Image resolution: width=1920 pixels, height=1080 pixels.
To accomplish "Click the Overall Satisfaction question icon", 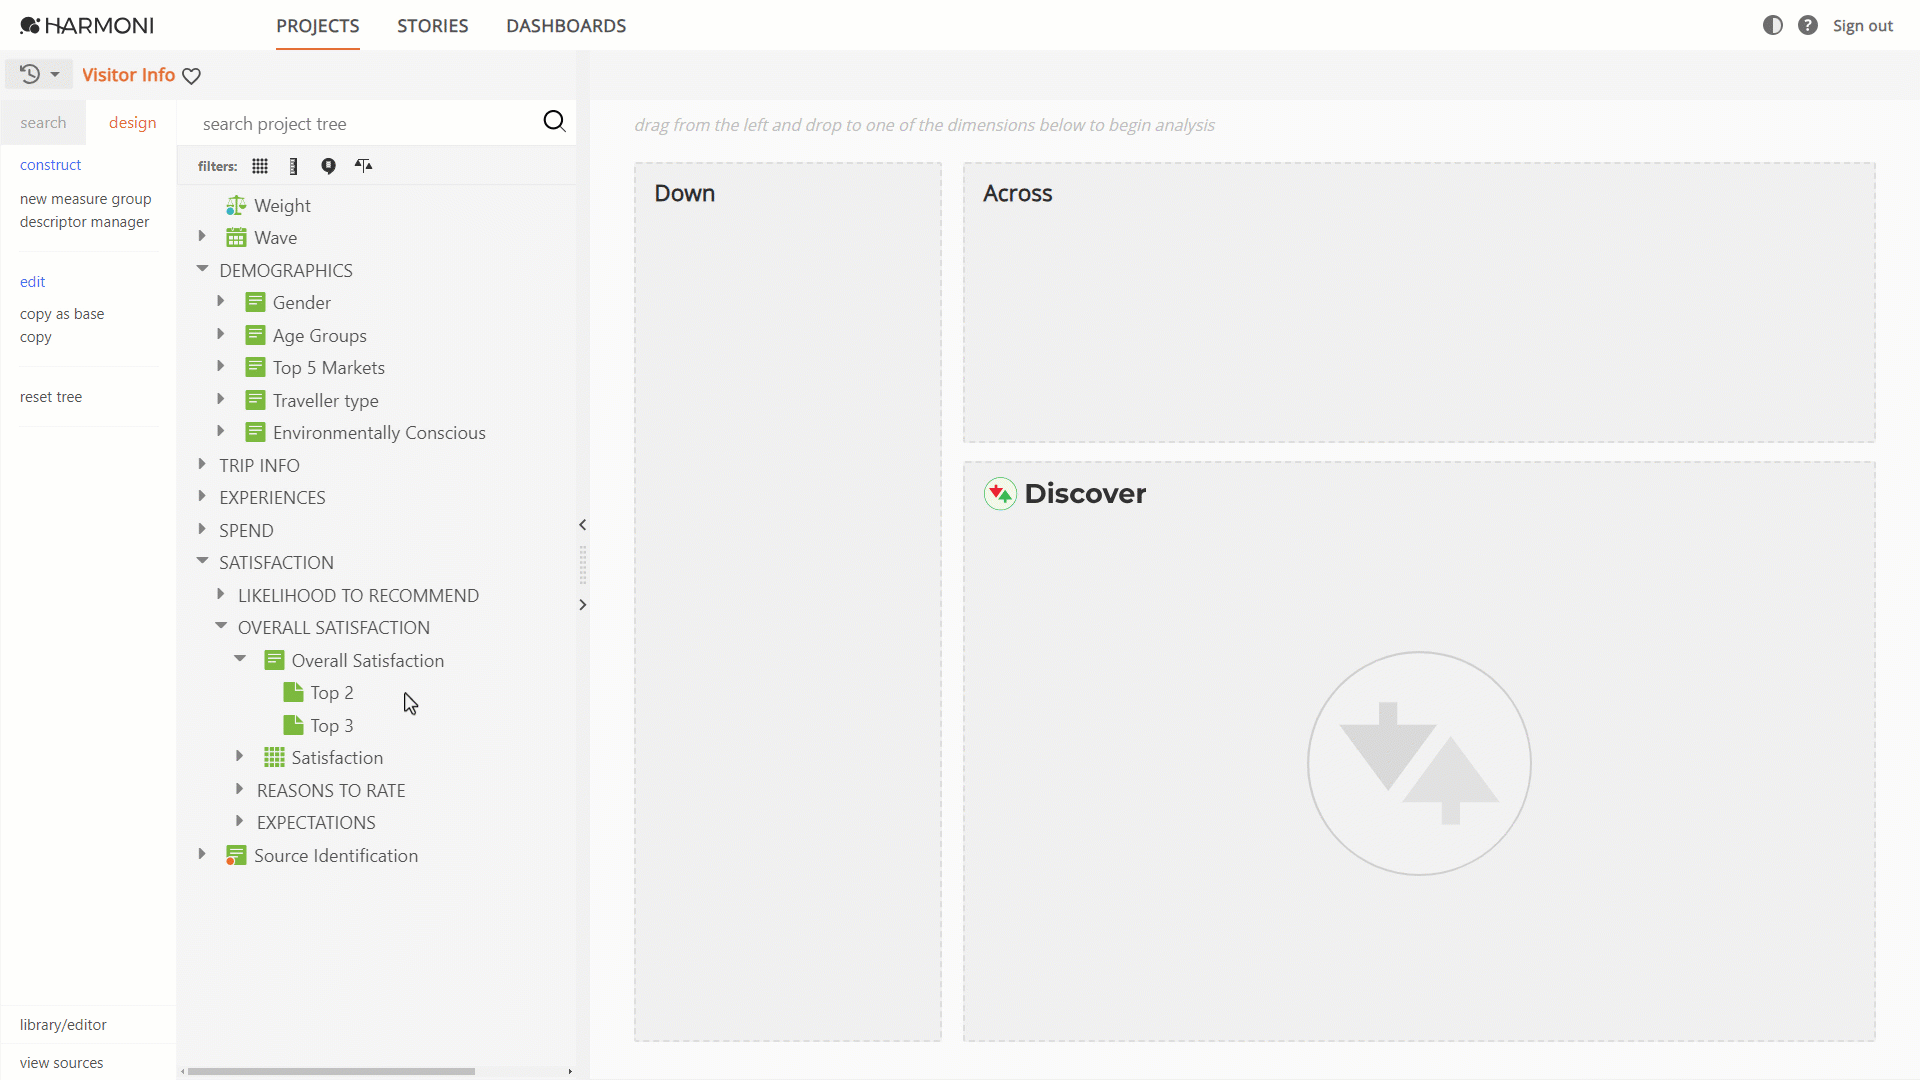I will [274, 660].
